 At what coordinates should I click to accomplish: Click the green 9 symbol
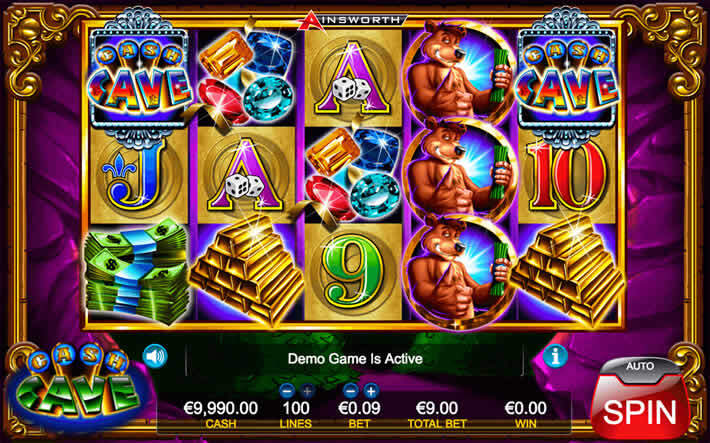point(352,272)
